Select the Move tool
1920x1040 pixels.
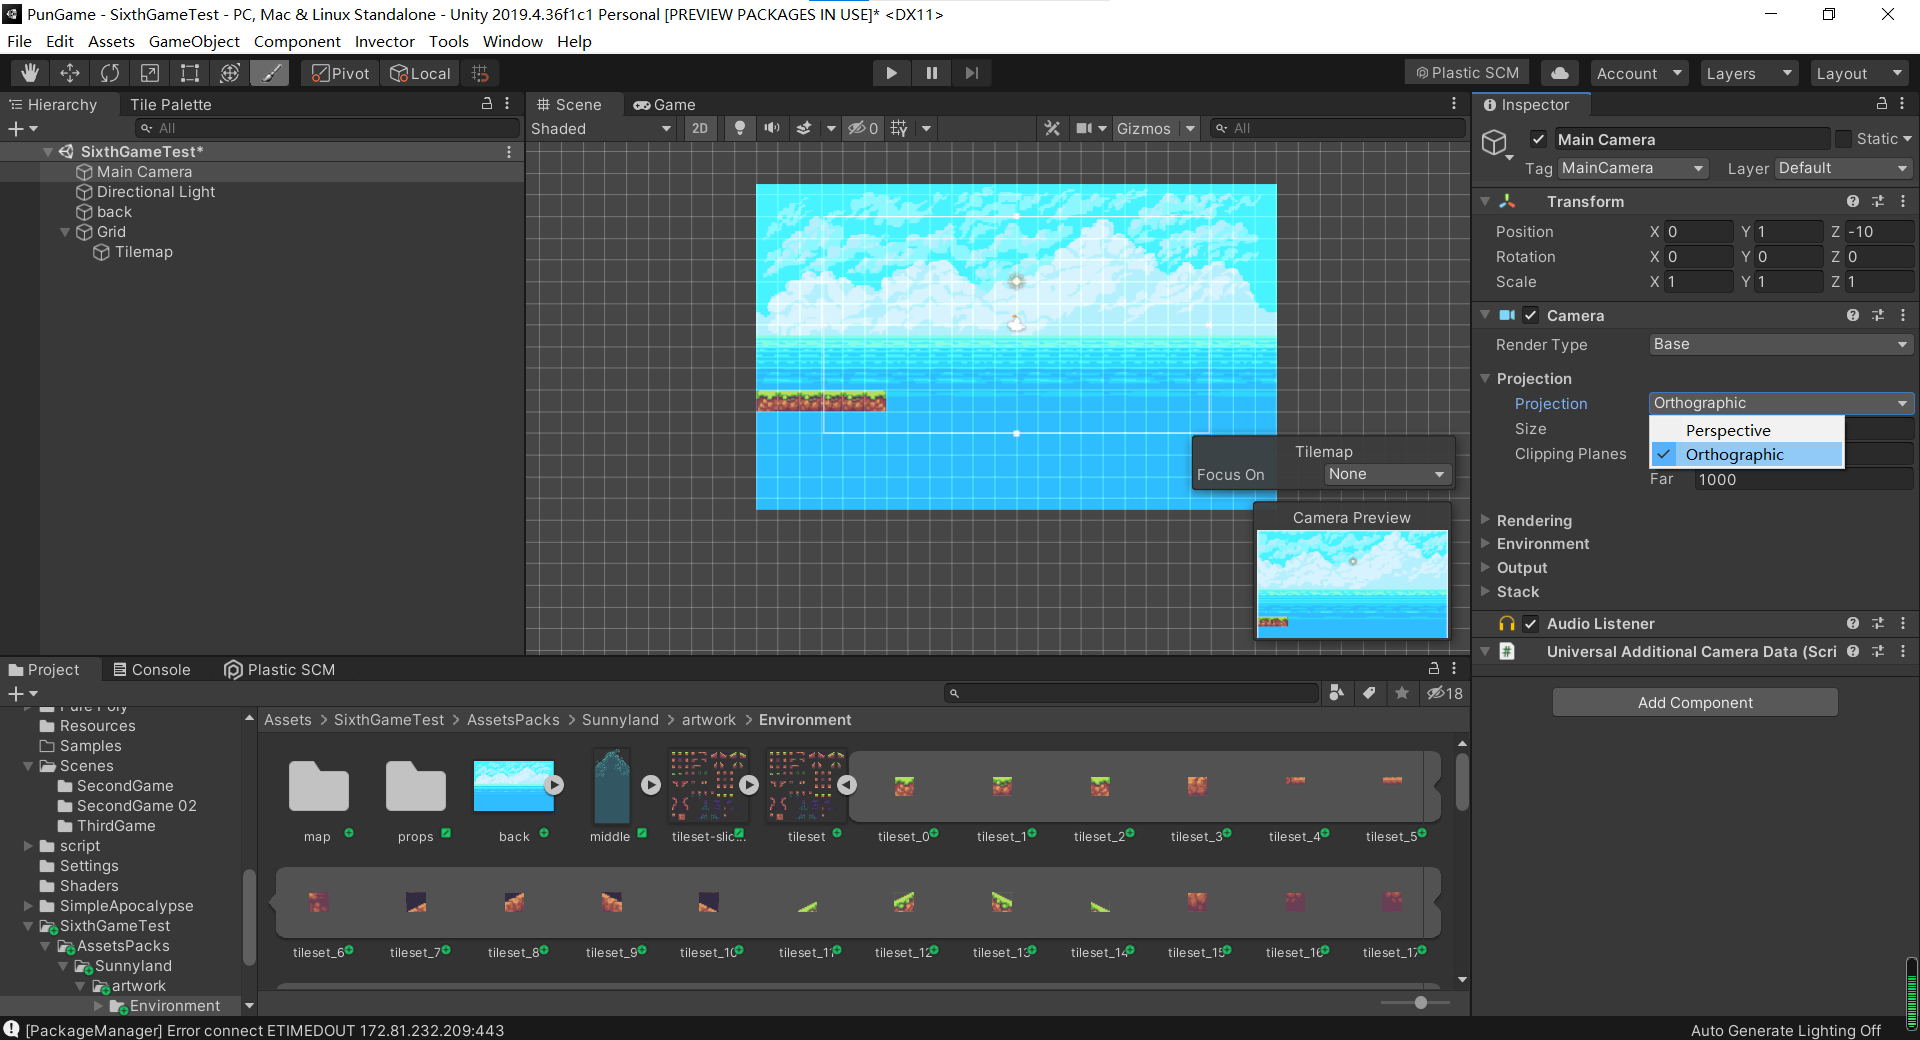70,73
